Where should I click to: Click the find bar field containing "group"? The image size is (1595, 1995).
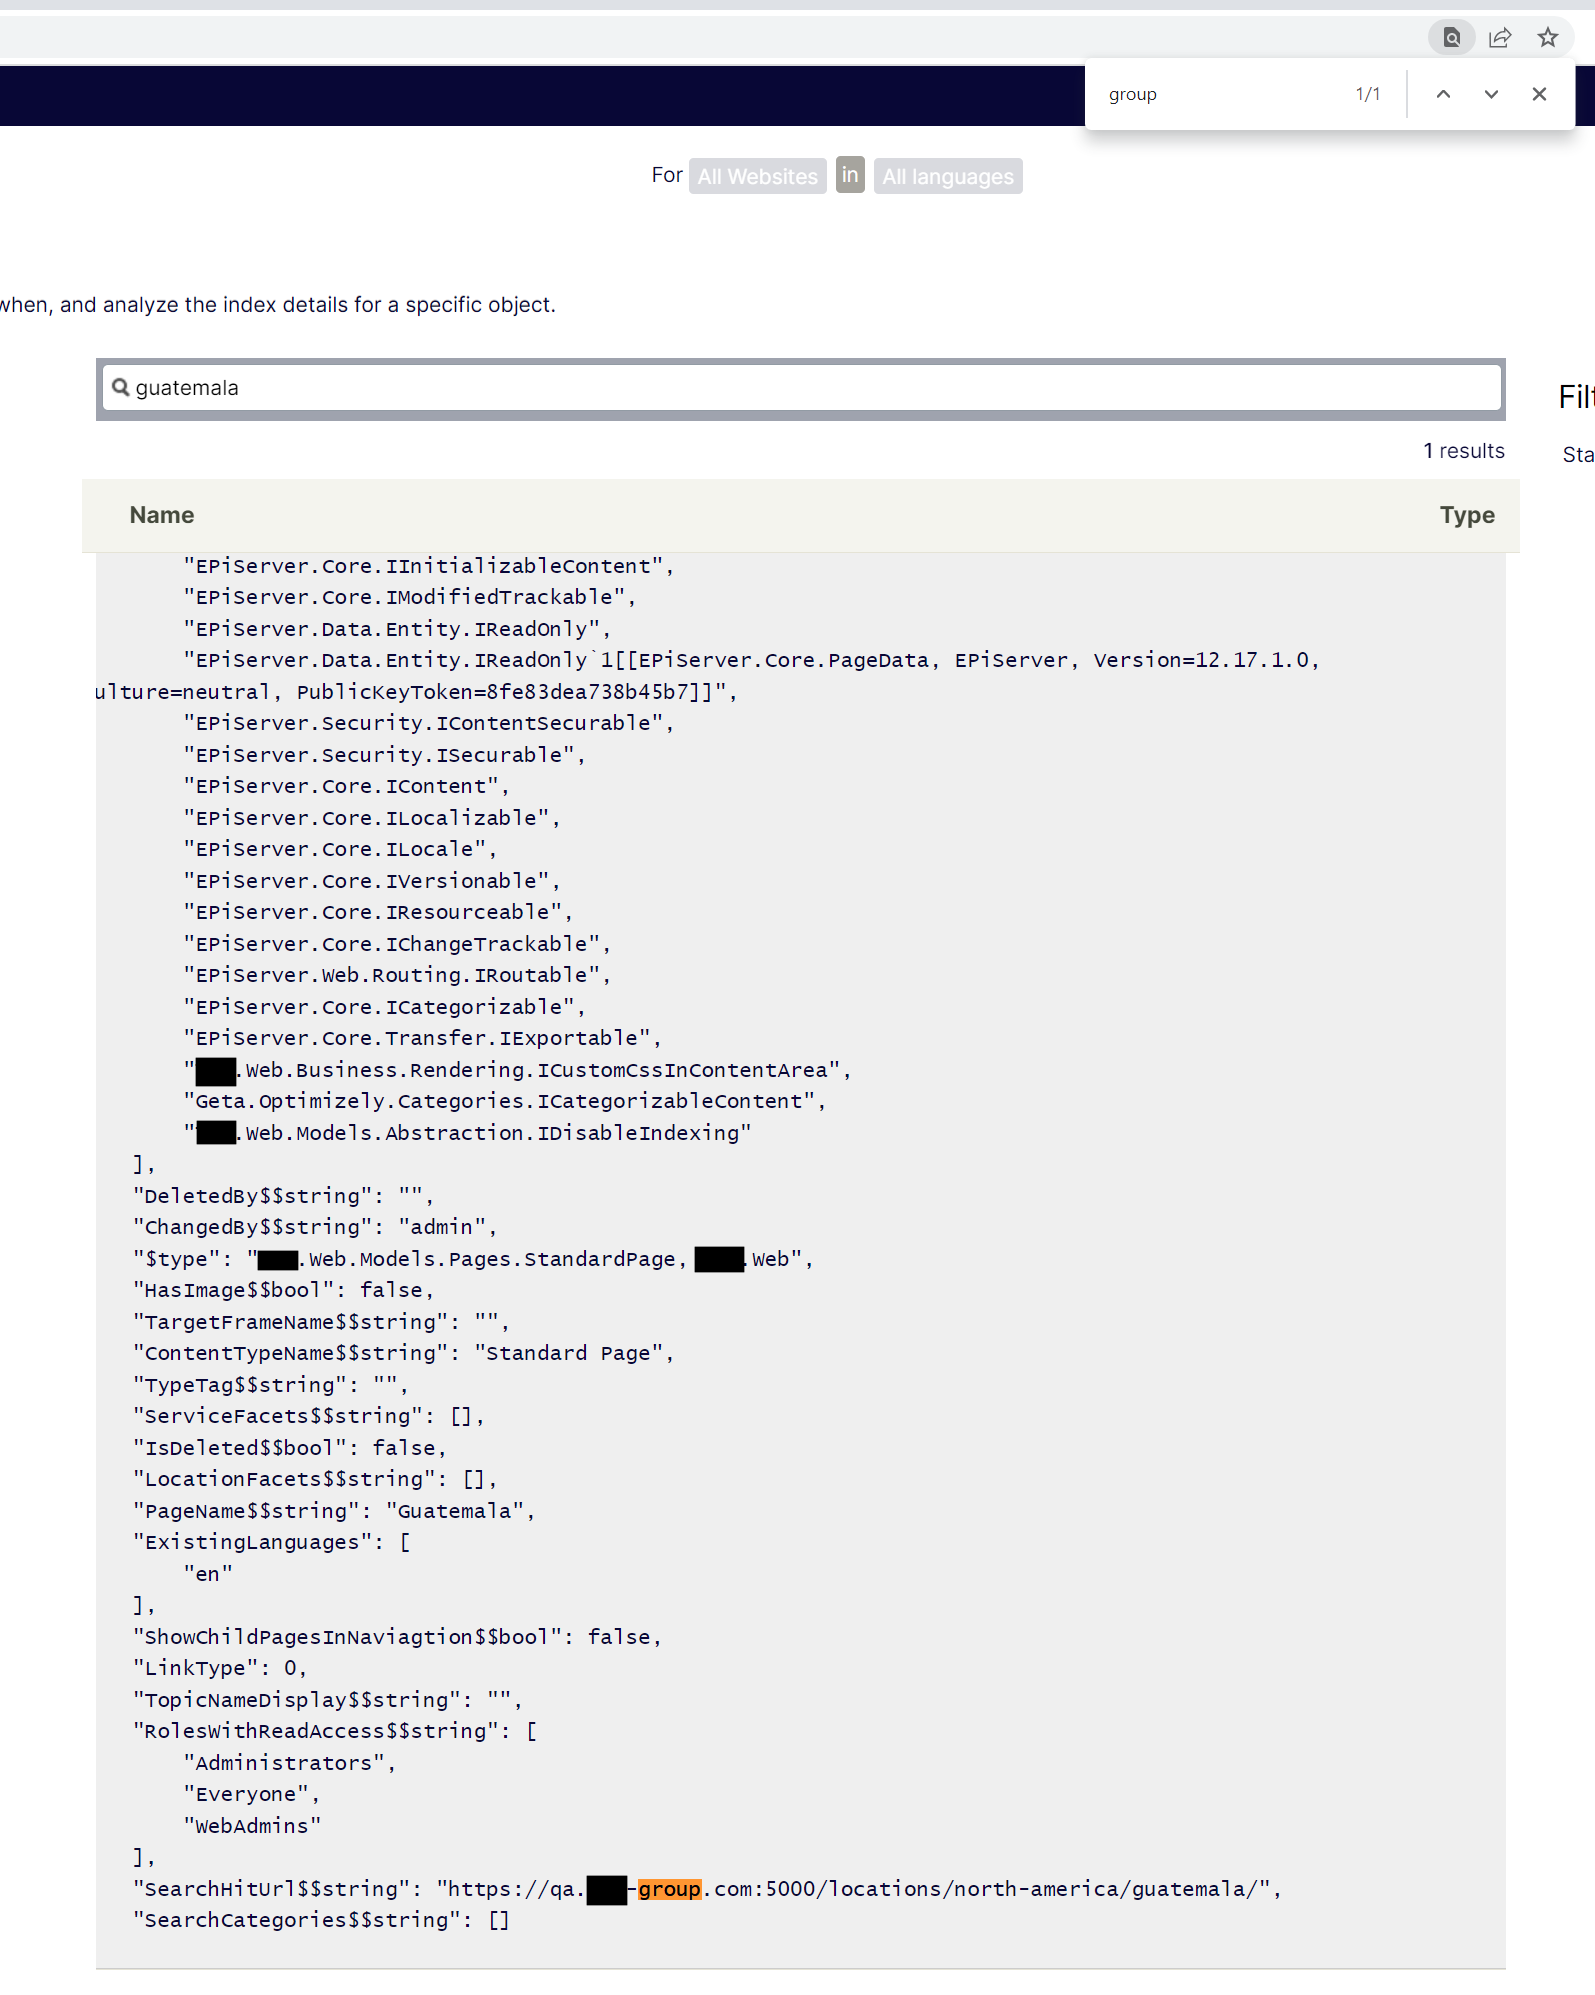(x=1220, y=94)
